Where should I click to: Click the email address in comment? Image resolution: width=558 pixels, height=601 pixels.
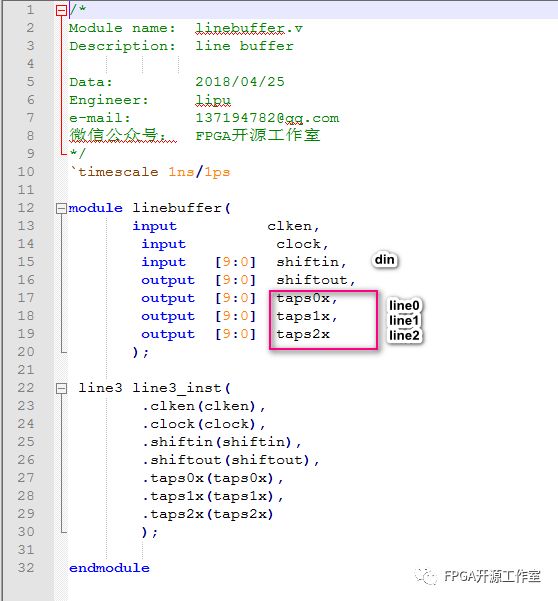[267, 118]
